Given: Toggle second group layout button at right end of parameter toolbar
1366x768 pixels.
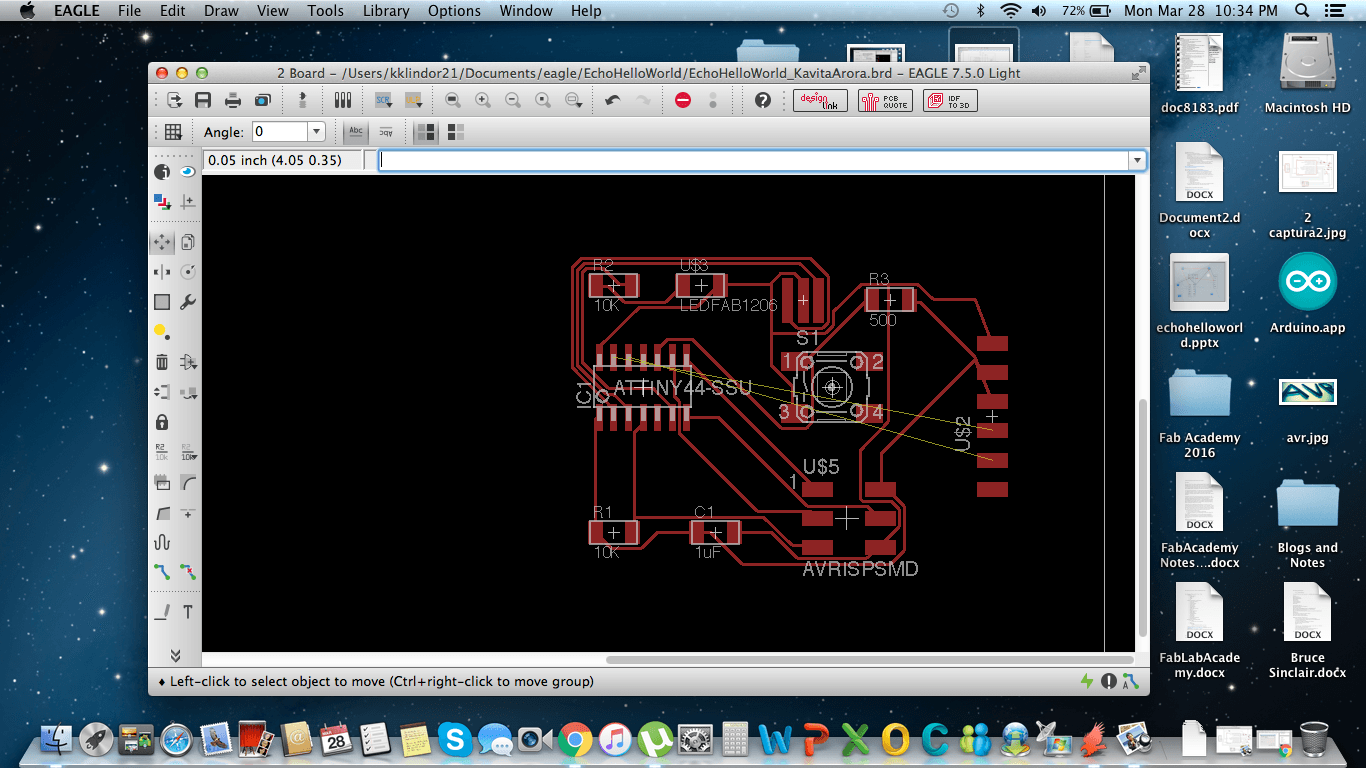Looking at the screenshot, I should coord(455,132).
